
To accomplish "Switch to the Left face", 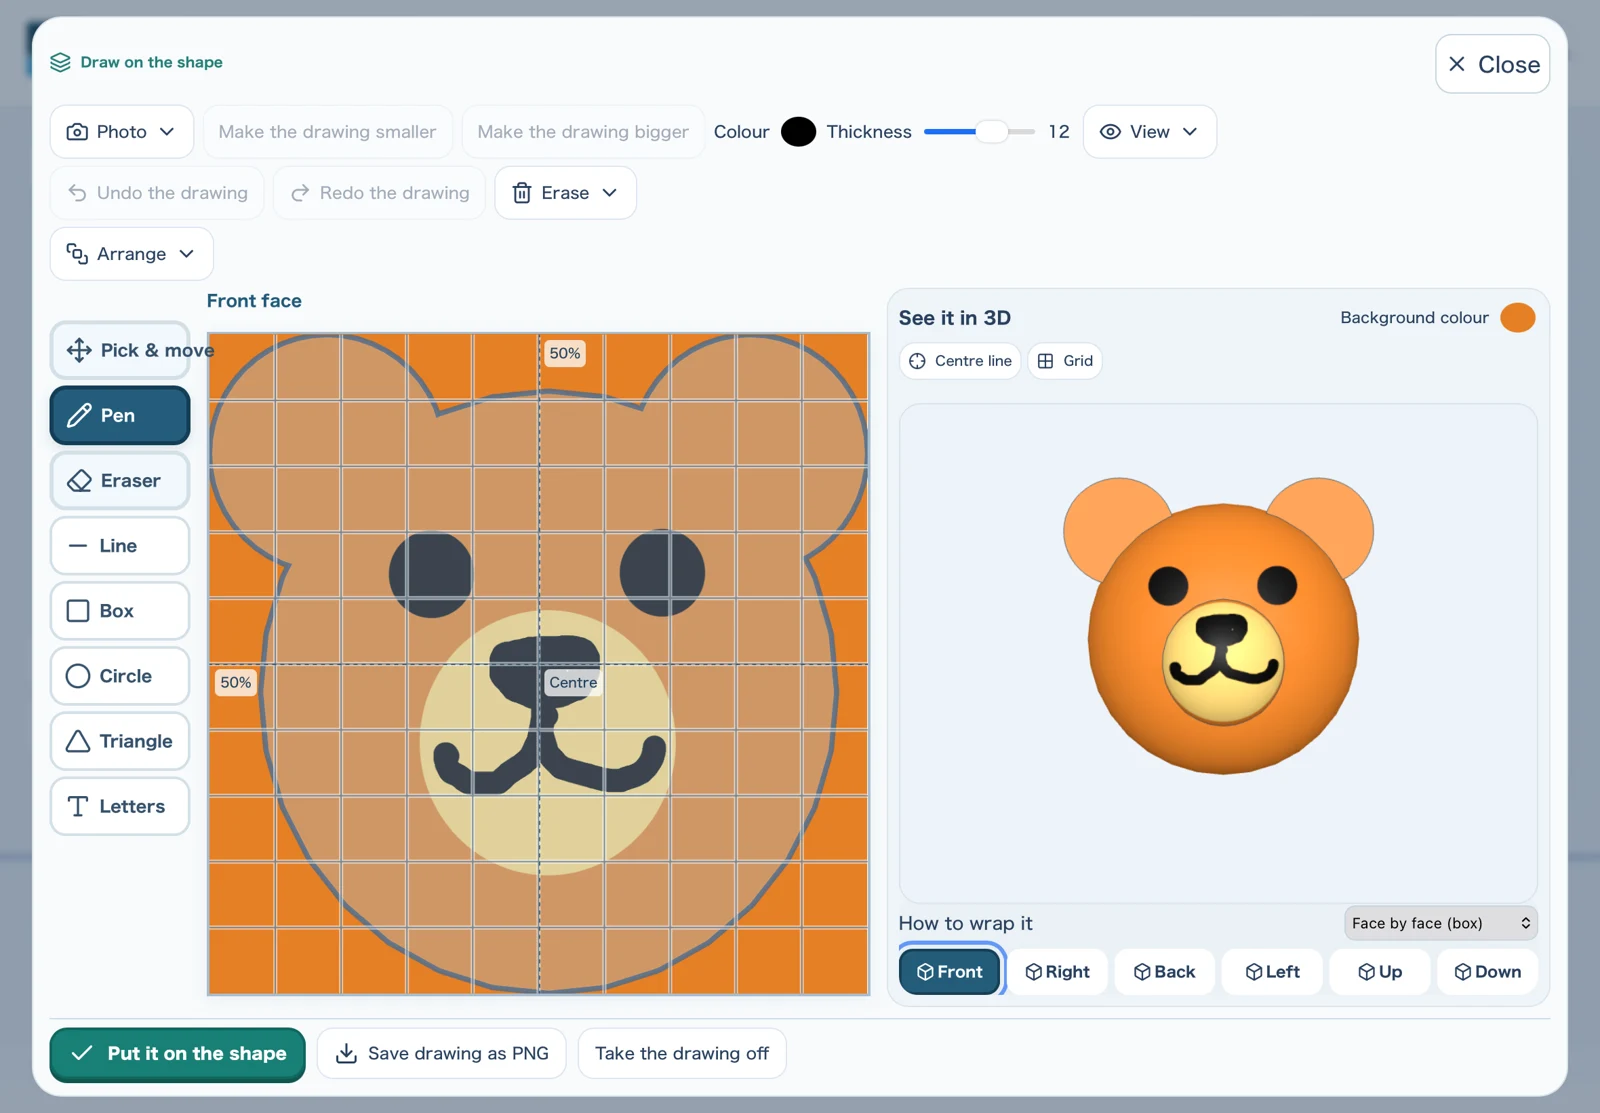I will tap(1273, 972).
